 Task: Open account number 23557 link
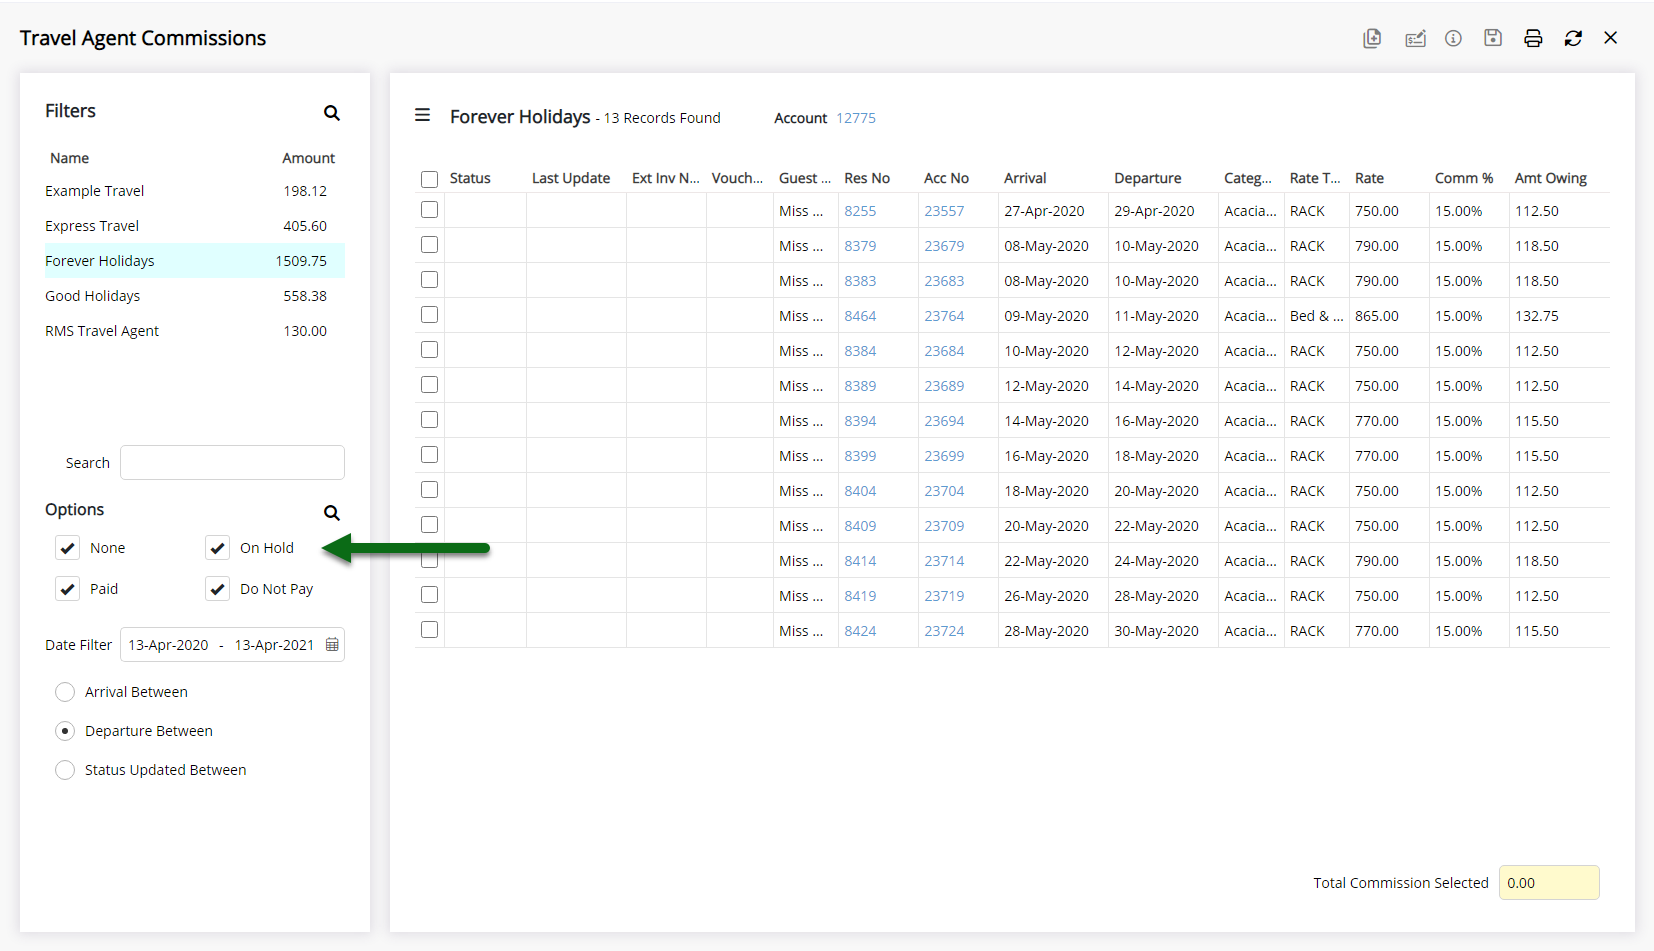click(944, 211)
